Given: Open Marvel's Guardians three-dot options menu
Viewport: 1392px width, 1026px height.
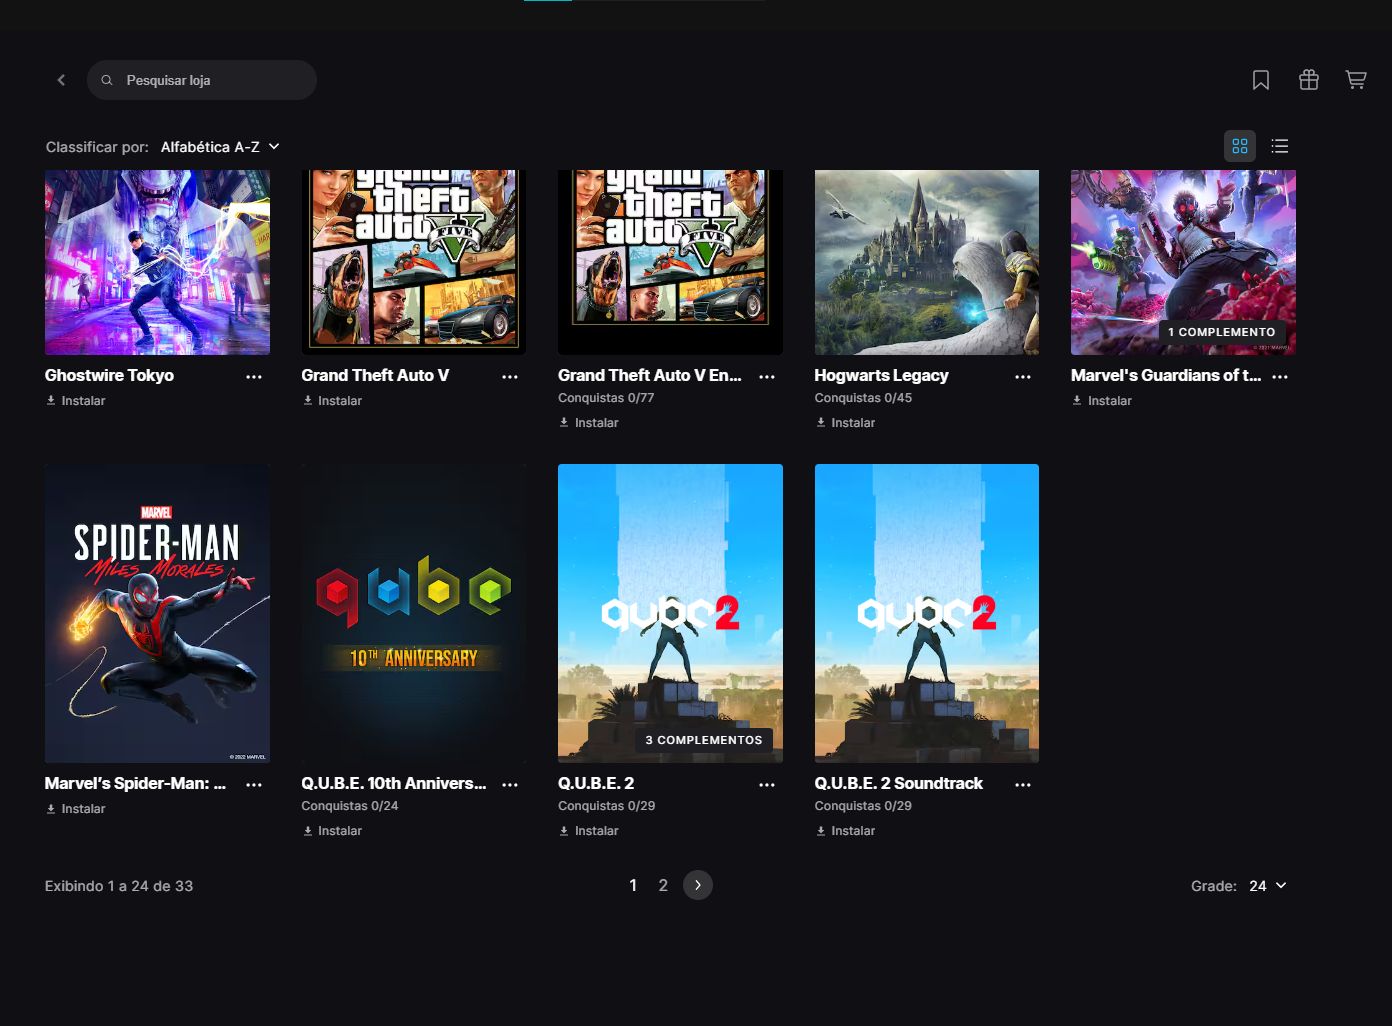Looking at the screenshot, I should point(1280,377).
